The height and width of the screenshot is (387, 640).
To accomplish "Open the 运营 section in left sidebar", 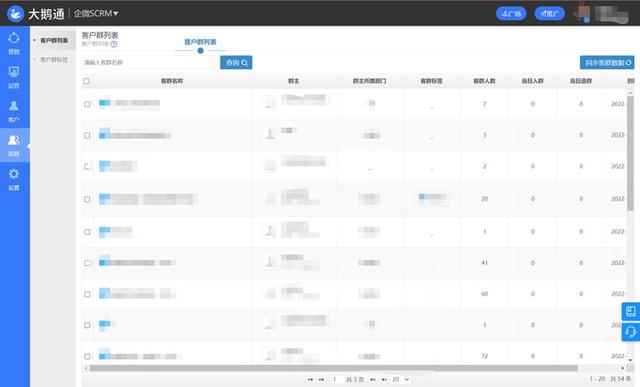I will (14, 77).
